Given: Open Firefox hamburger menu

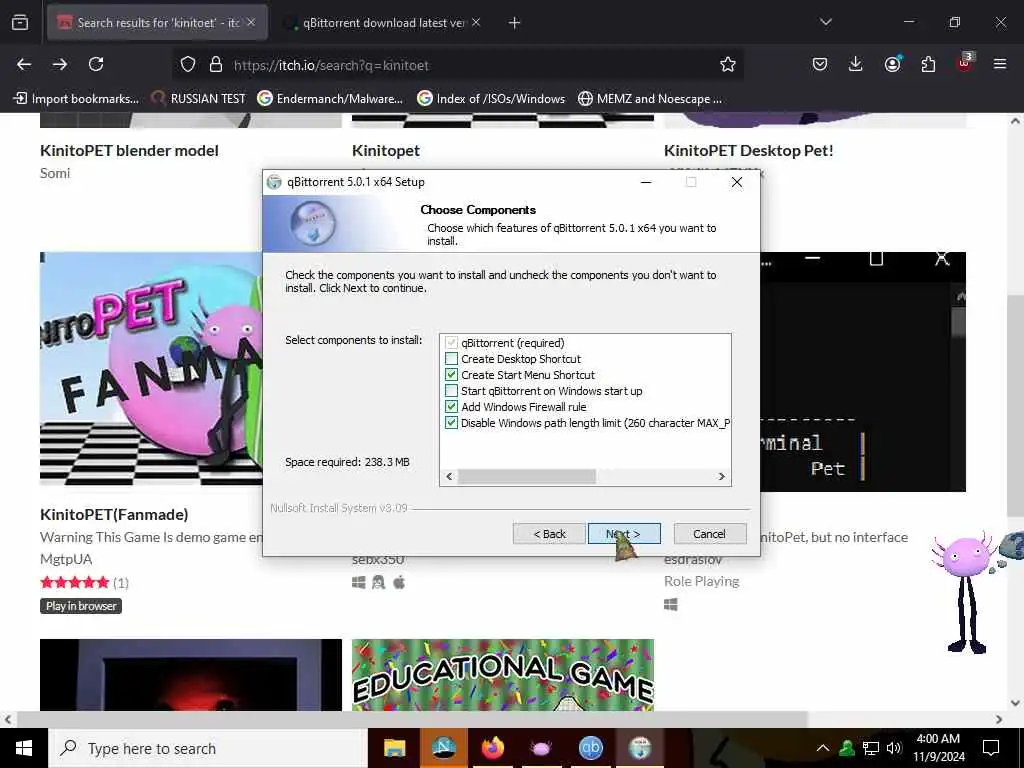Looking at the screenshot, I should 999,64.
